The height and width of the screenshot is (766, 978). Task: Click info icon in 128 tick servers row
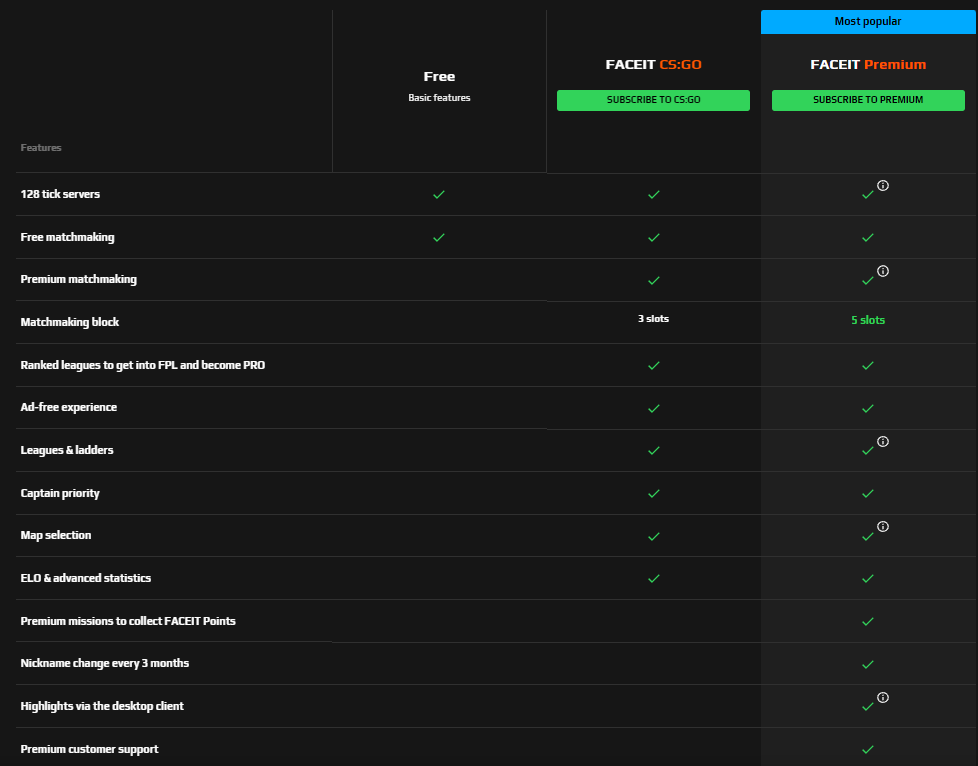coord(883,185)
